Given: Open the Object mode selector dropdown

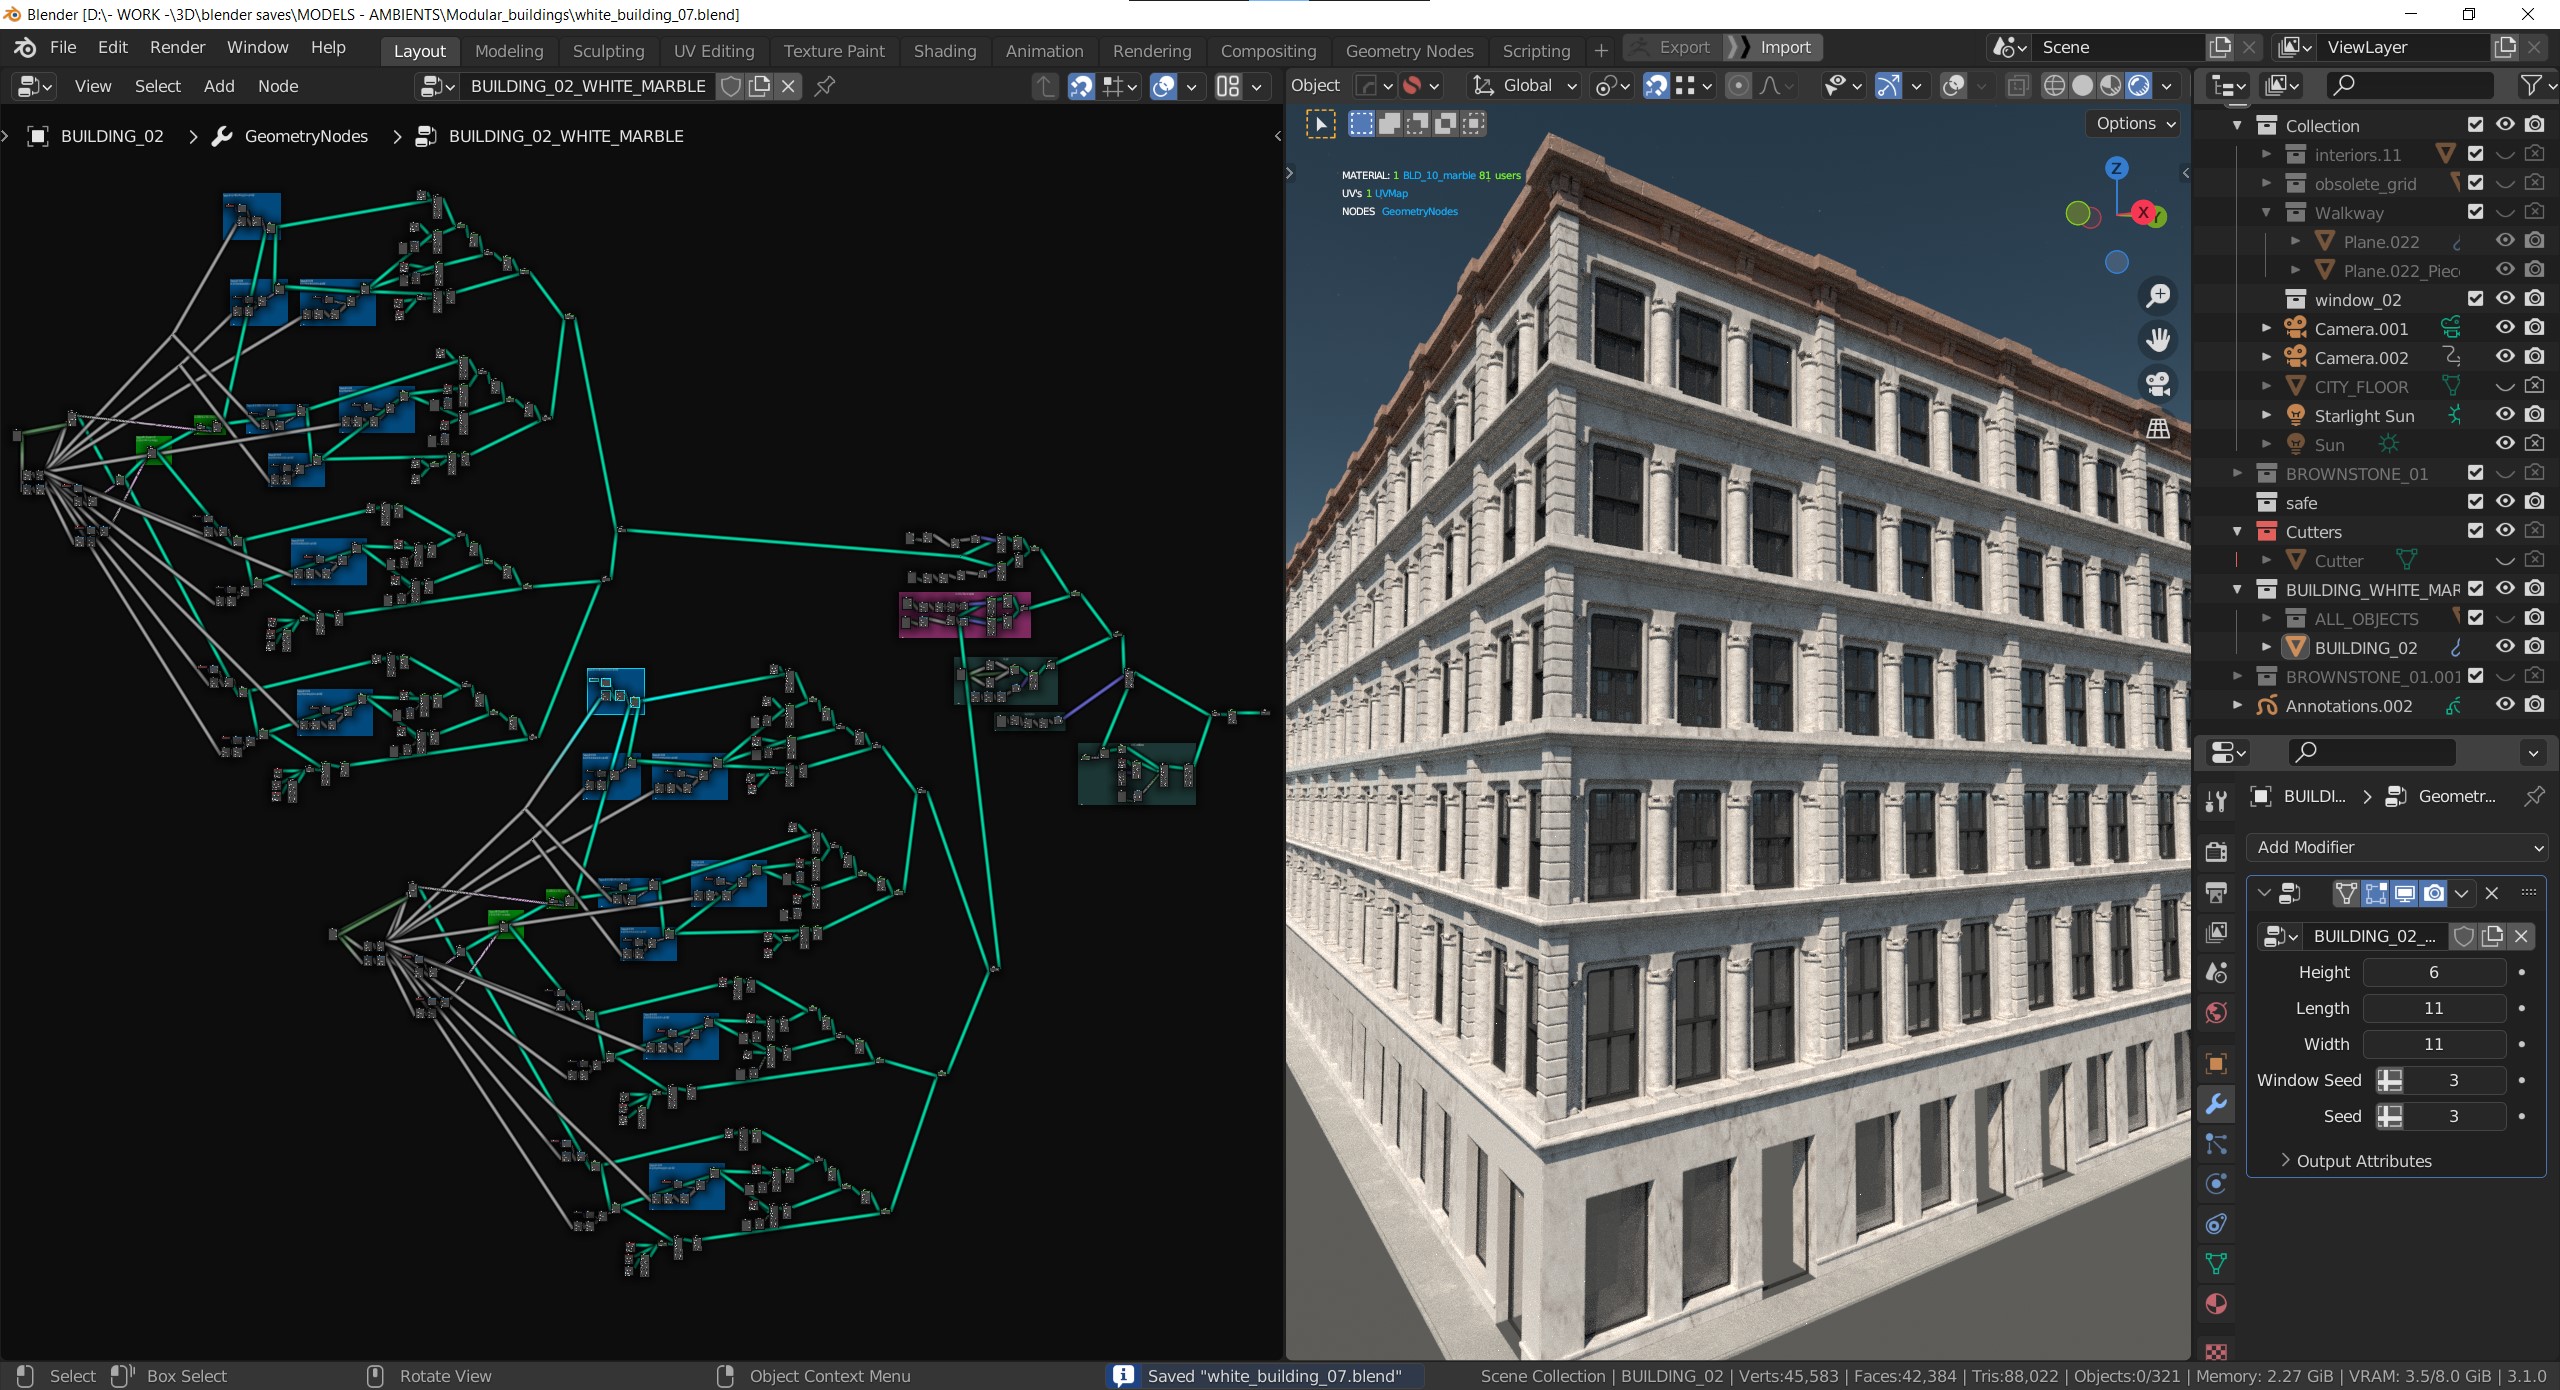Looking at the screenshot, I should pyautogui.click(x=1316, y=86).
